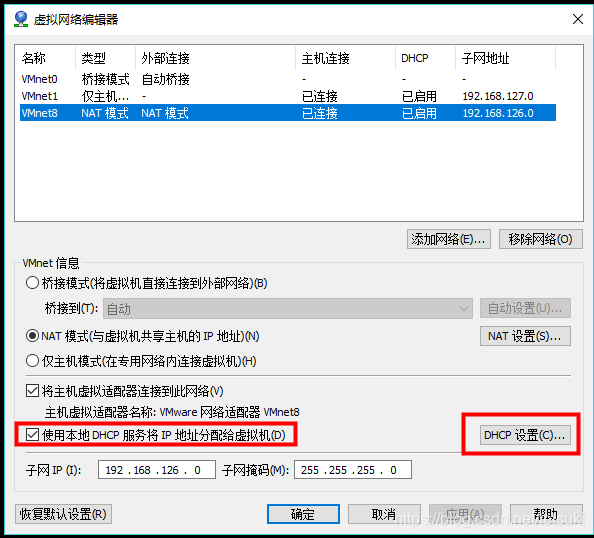The height and width of the screenshot is (538, 594).
Task: Click subnet address 192.168.127.0 cell
Action: pyautogui.click(x=498, y=96)
